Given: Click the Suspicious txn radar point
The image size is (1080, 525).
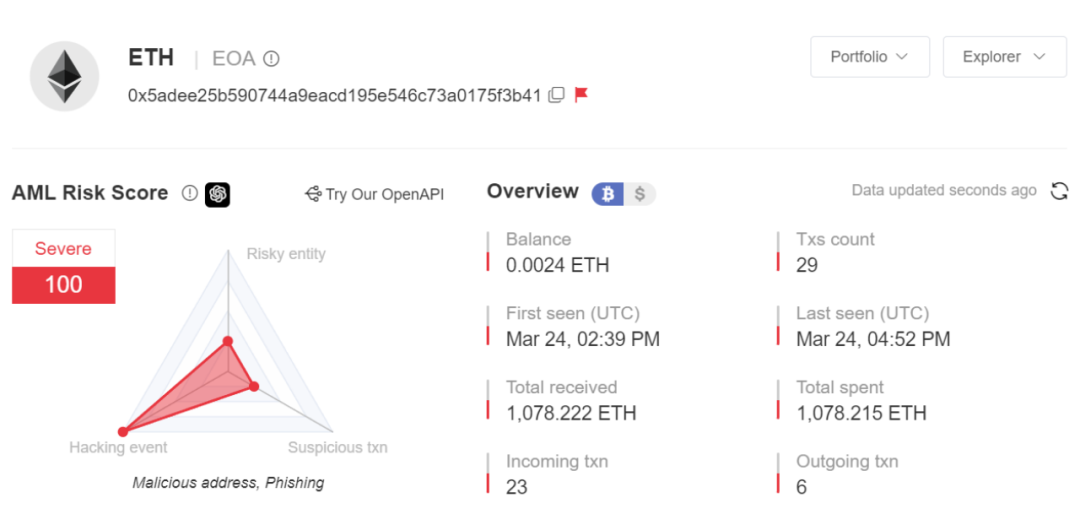Looking at the screenshot, I should click(253, 387).
